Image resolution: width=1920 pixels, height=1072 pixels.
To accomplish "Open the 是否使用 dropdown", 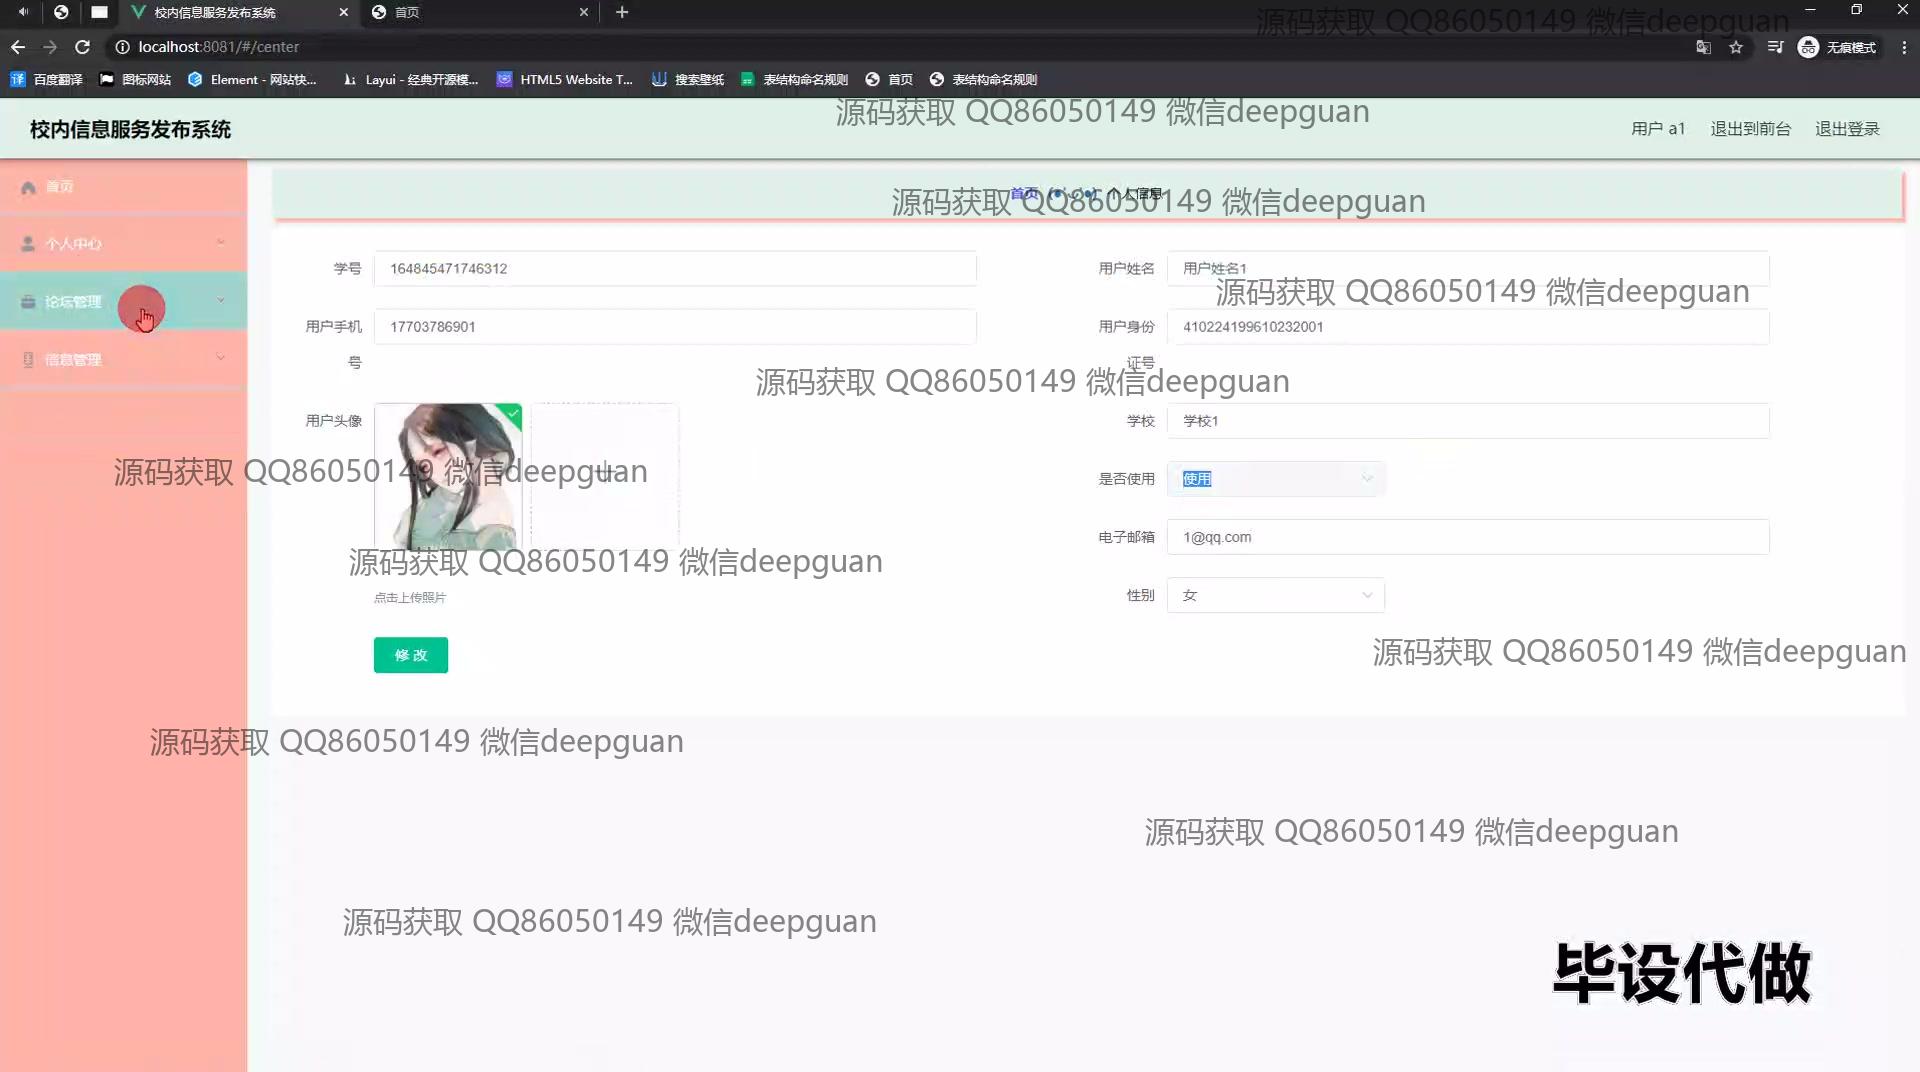I will pos(1275,479).
